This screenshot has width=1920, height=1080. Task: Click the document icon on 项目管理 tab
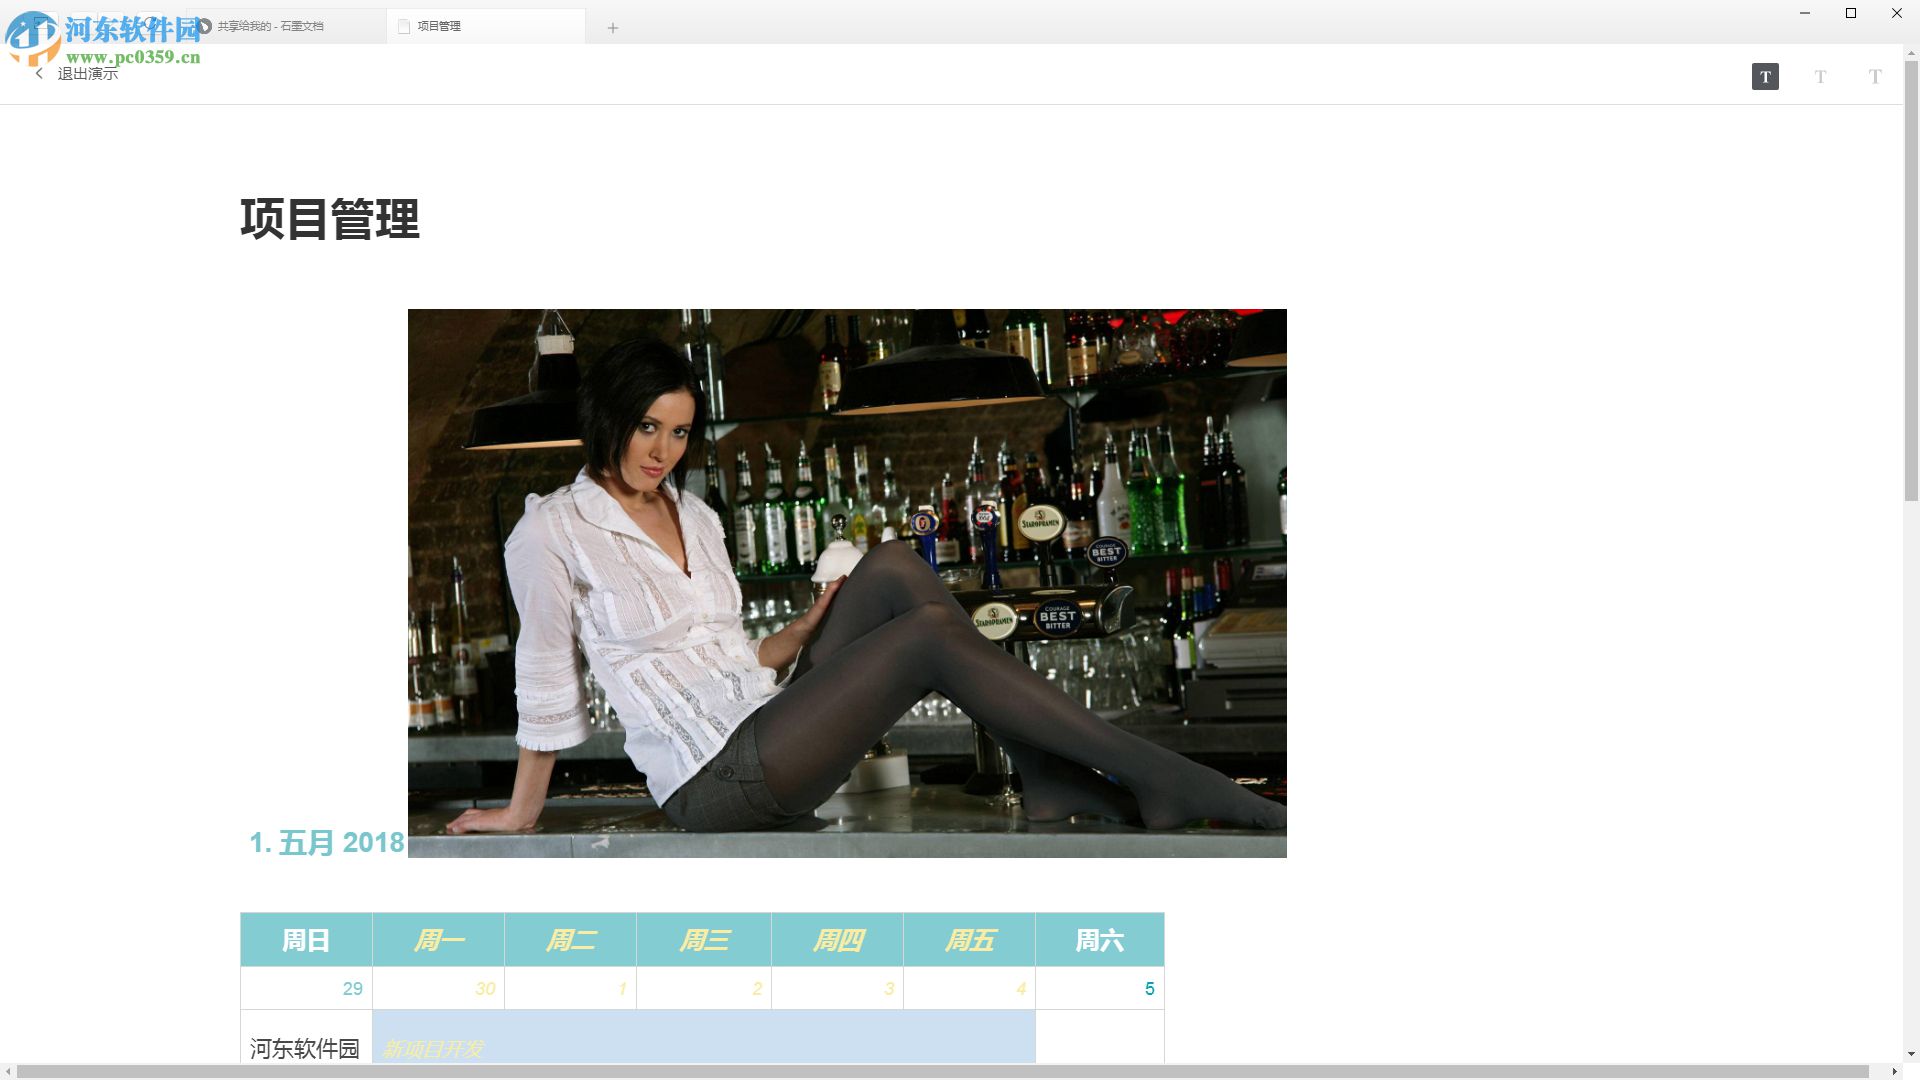(404, 26)
